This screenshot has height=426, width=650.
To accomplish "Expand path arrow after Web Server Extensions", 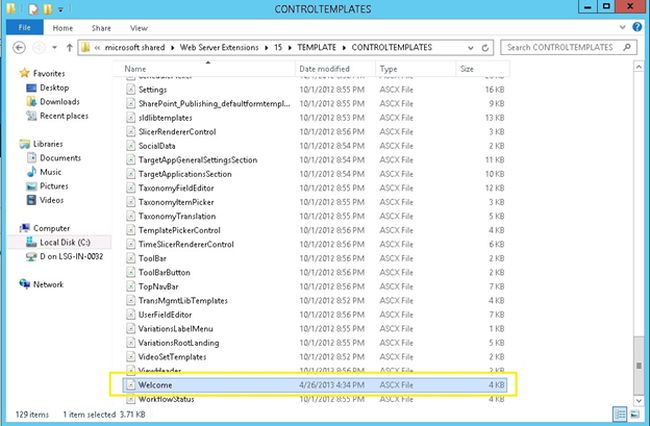I will (266, 48).
